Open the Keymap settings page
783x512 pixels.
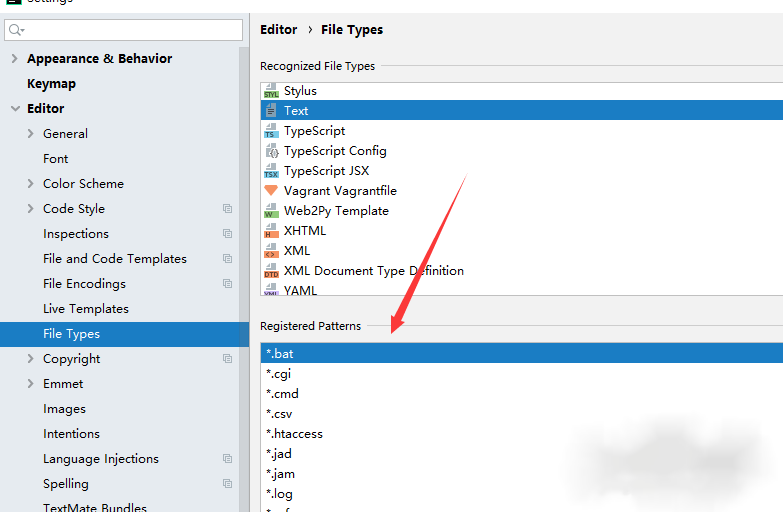pos(51,84)
